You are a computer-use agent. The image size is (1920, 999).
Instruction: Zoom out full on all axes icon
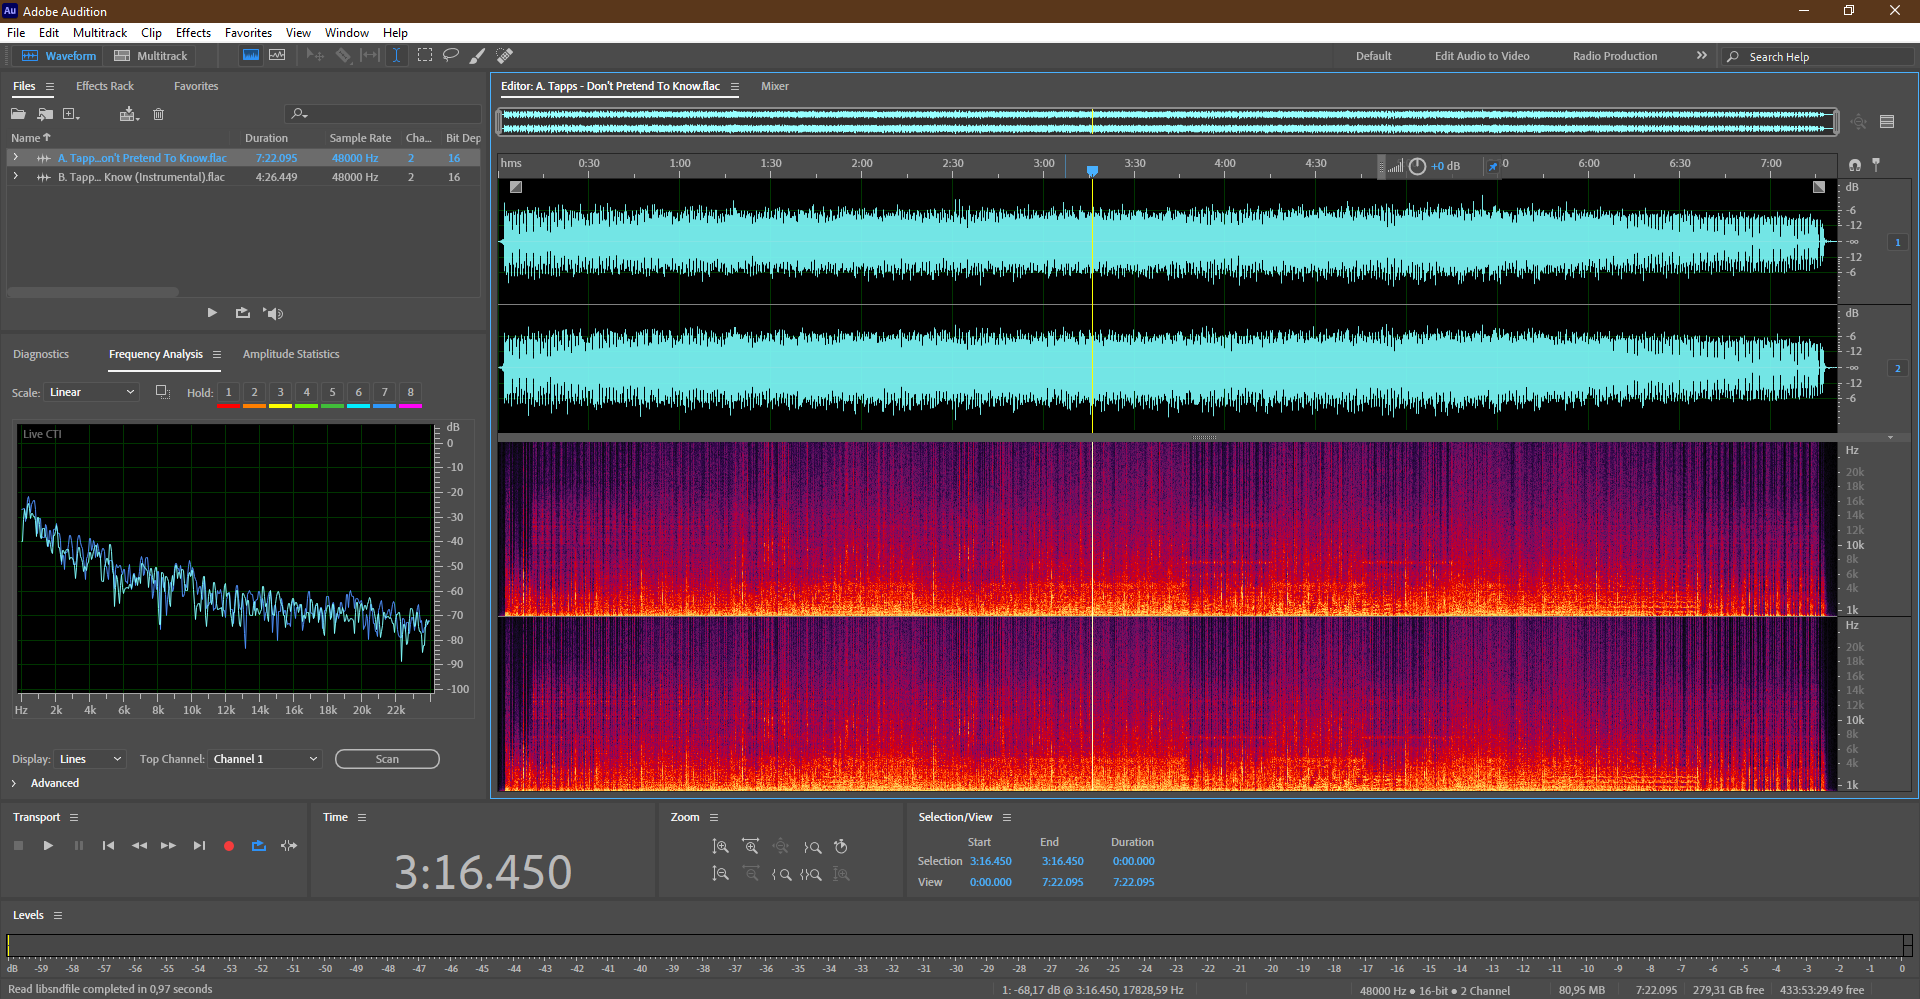[781, 847]
